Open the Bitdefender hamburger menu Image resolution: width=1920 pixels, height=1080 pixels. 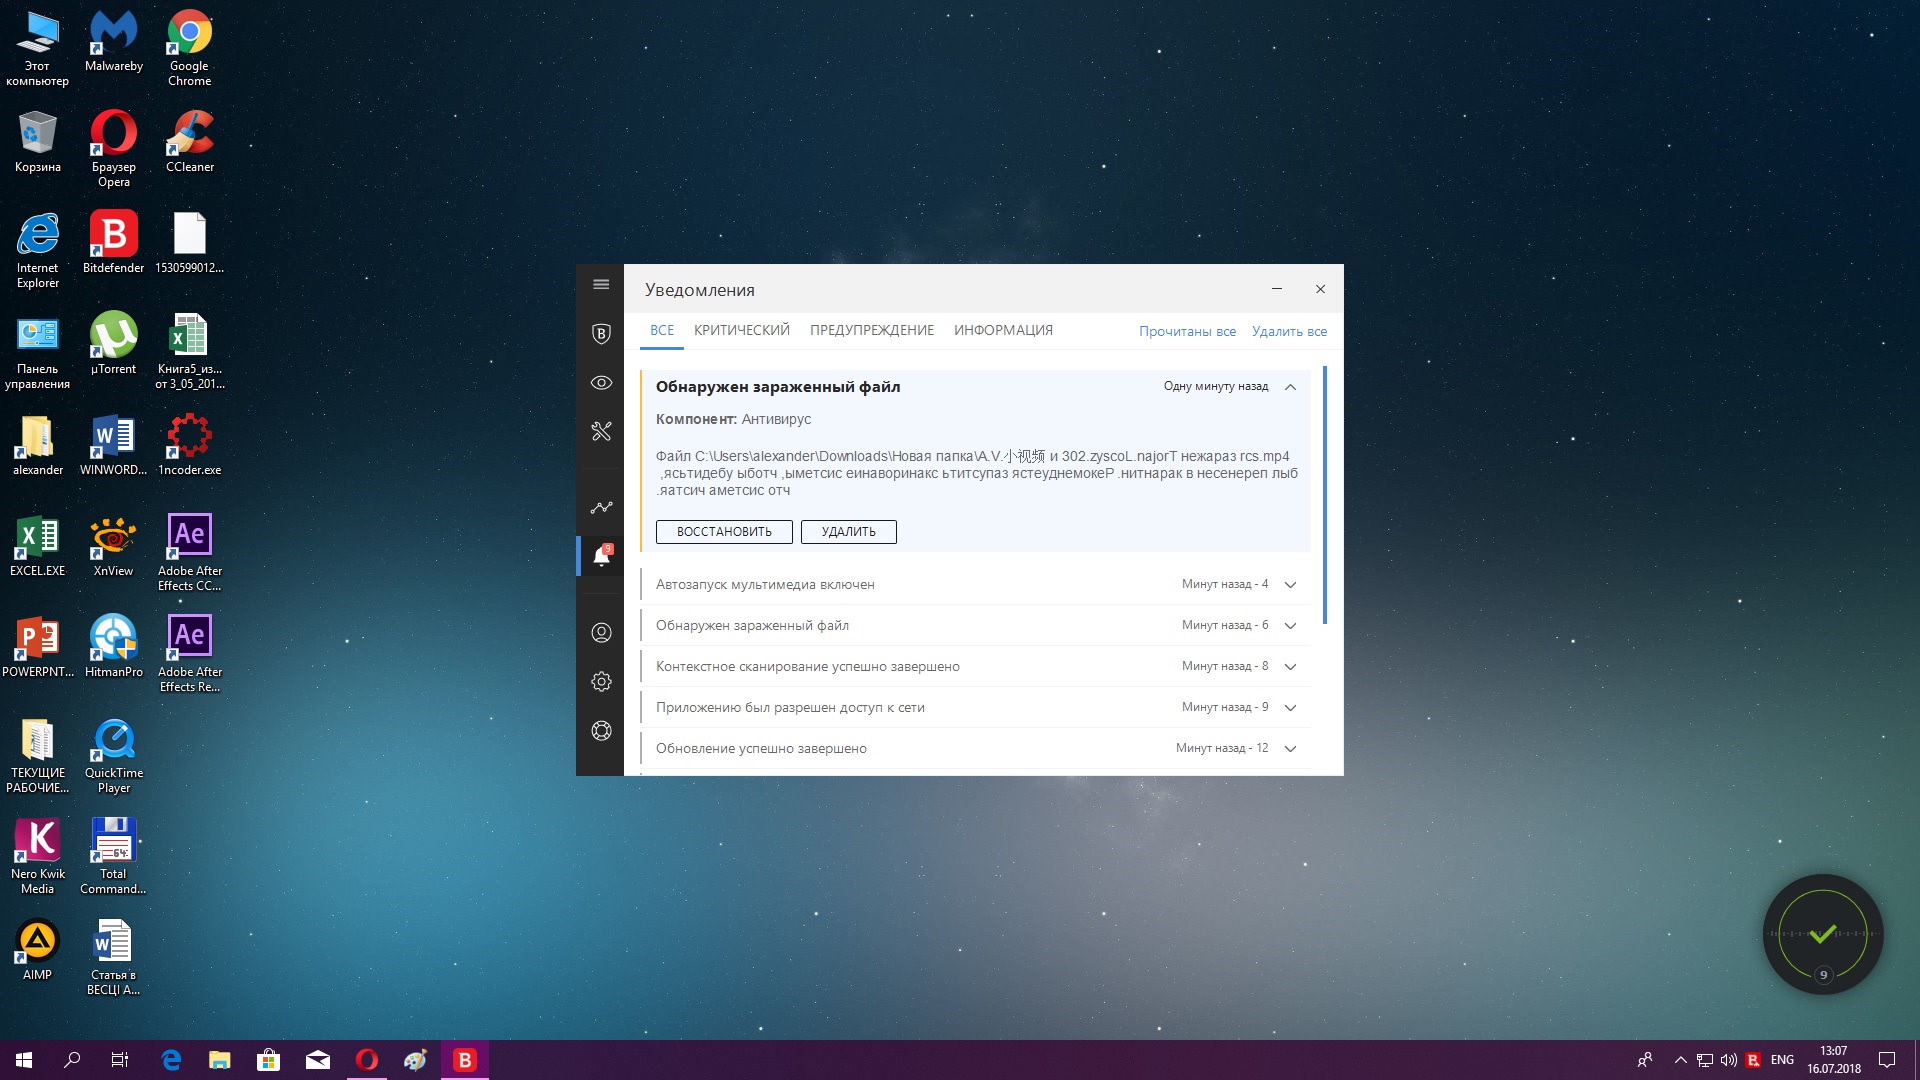click(x=601, y=285)
